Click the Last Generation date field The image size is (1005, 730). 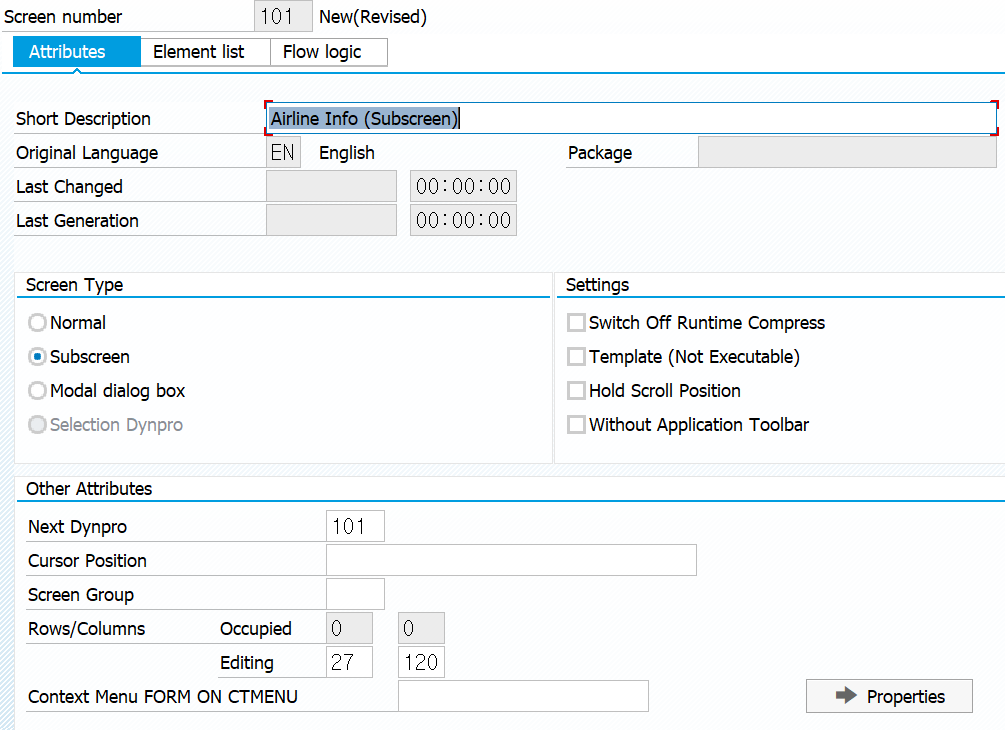click(331, 220)
